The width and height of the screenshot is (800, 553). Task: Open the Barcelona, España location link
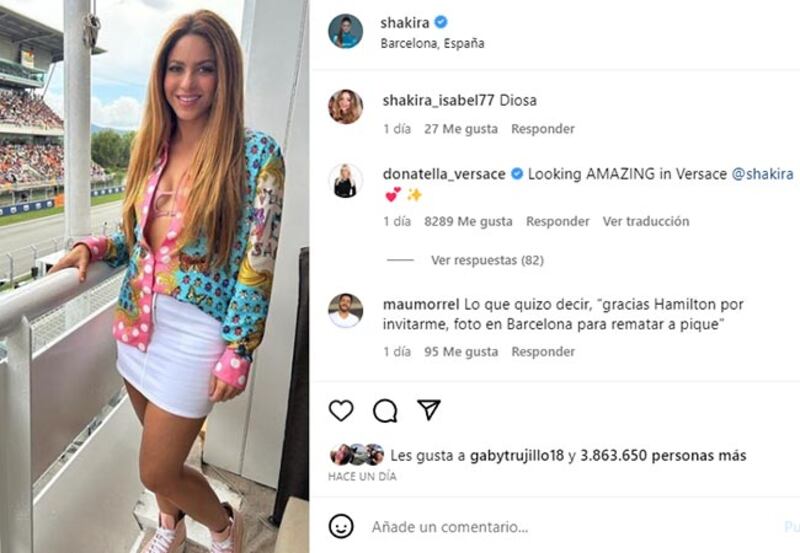[432, 43]
